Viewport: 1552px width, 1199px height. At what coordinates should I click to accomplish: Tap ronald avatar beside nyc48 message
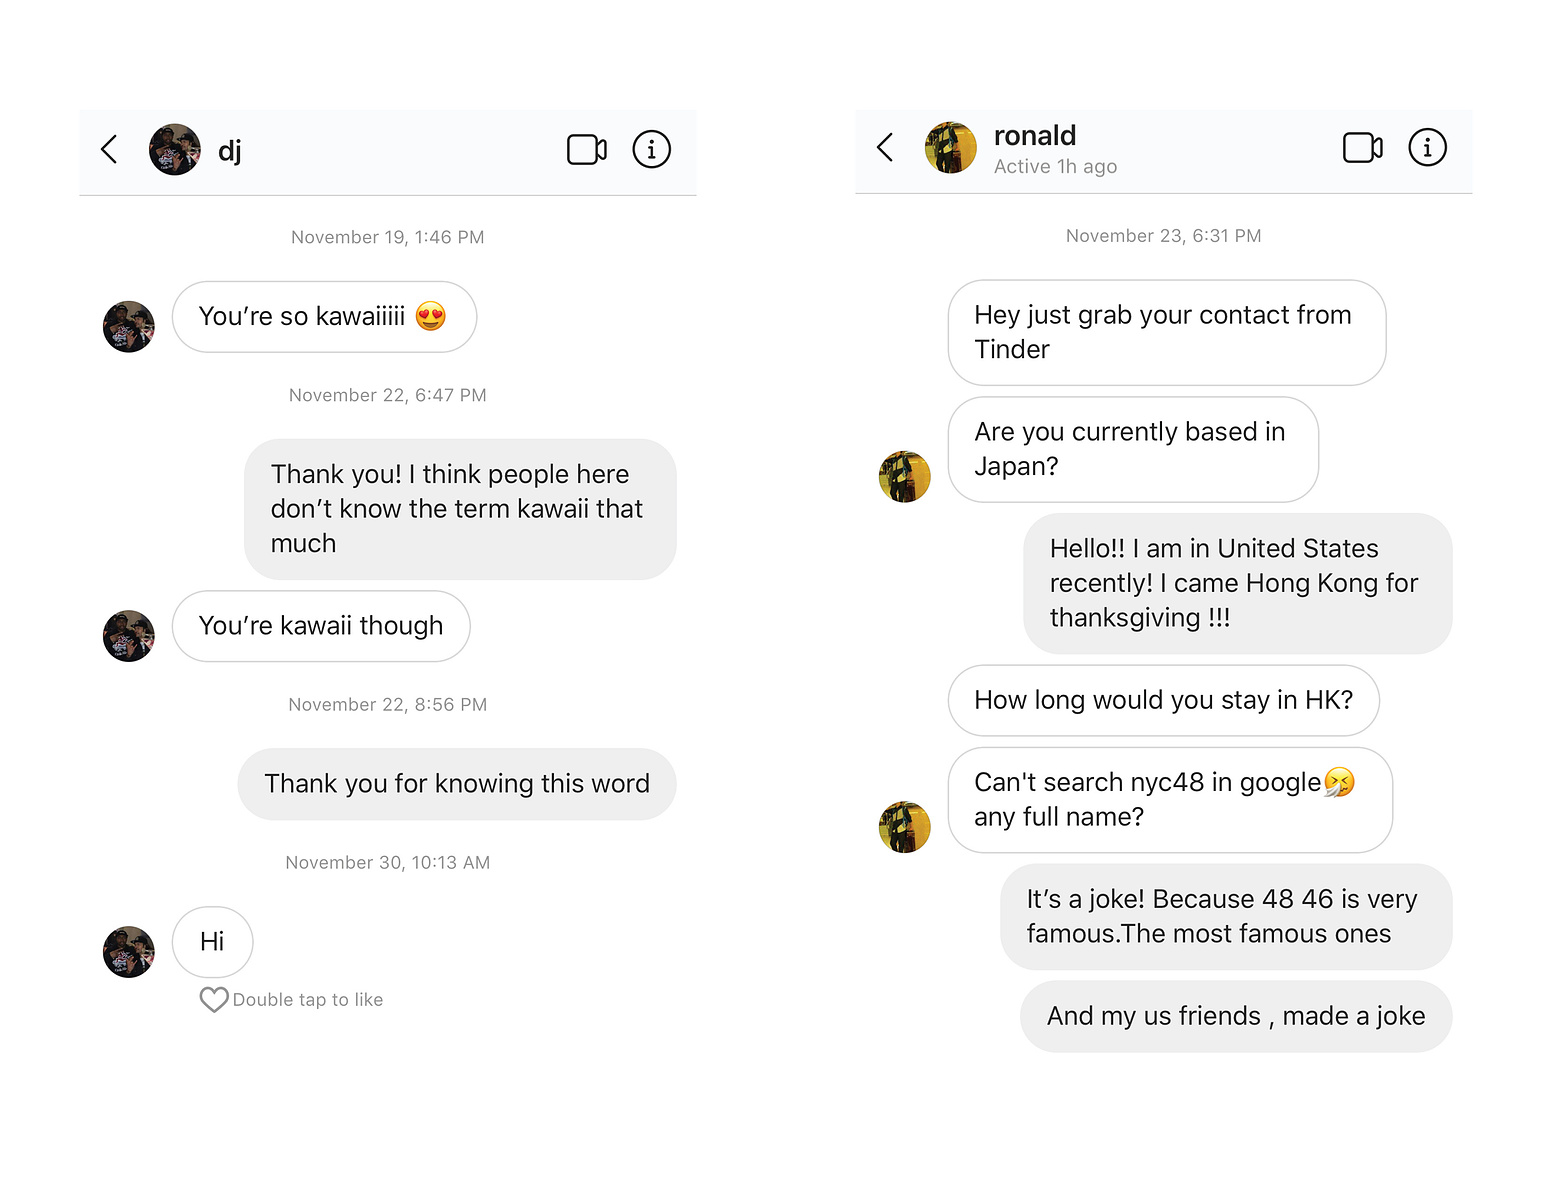click(x=905, y=827)
